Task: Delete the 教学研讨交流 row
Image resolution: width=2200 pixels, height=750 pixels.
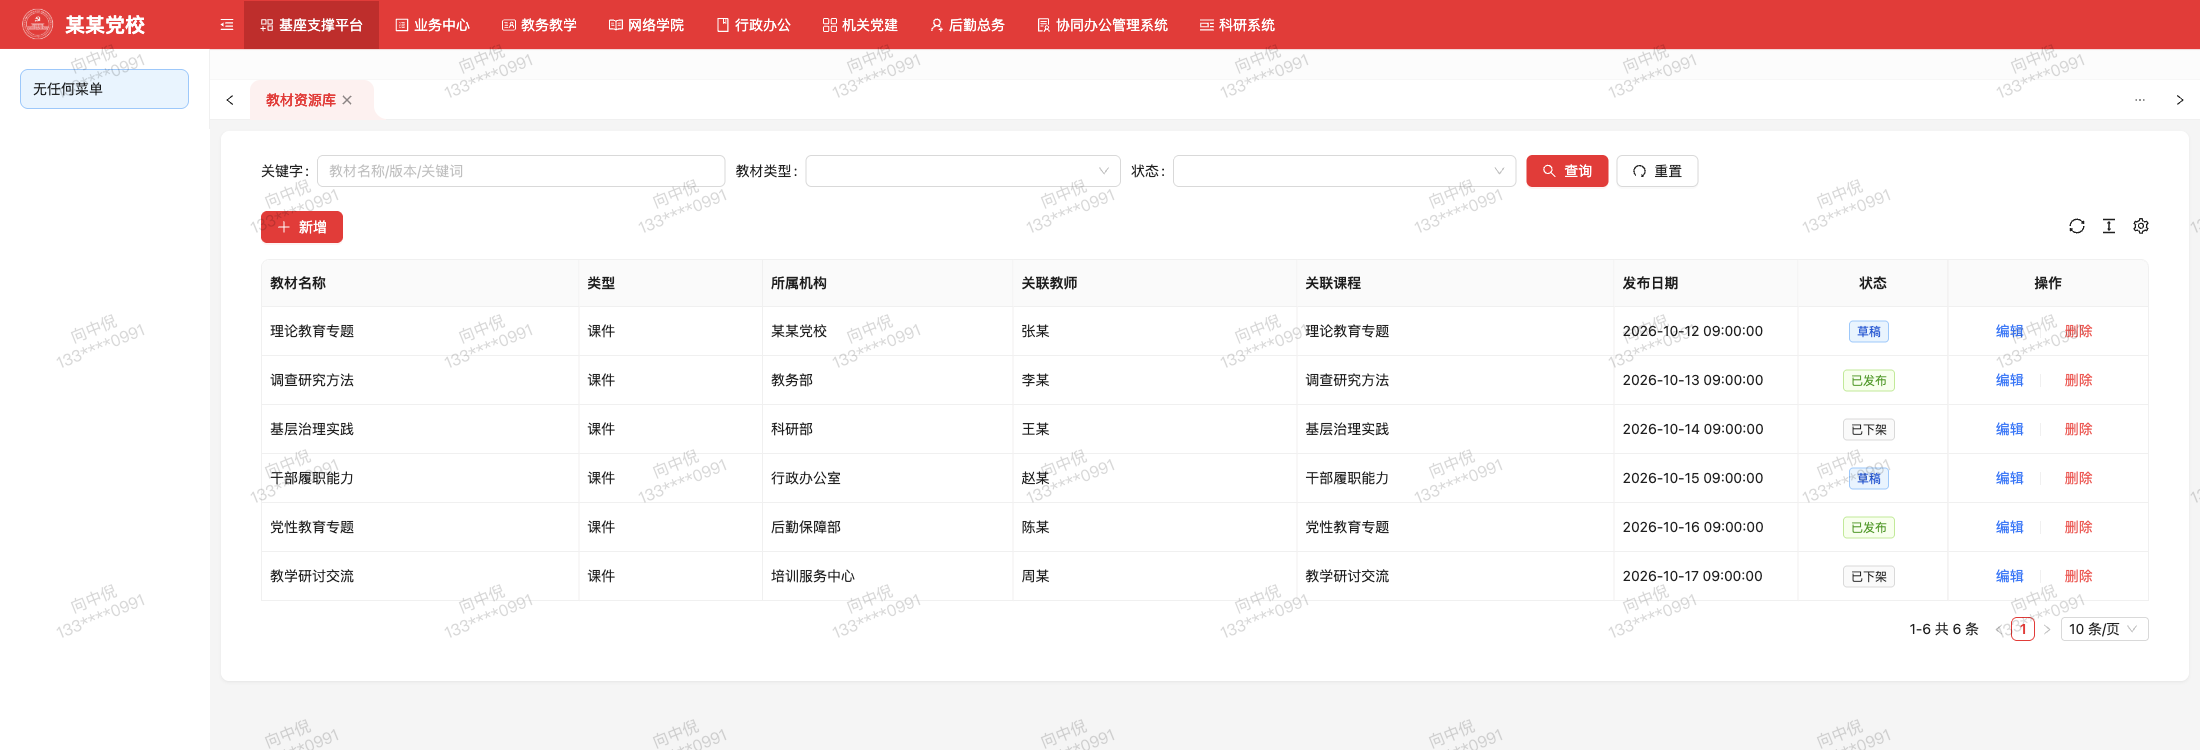Action: pyautogui.click(x=2078, y=576)
